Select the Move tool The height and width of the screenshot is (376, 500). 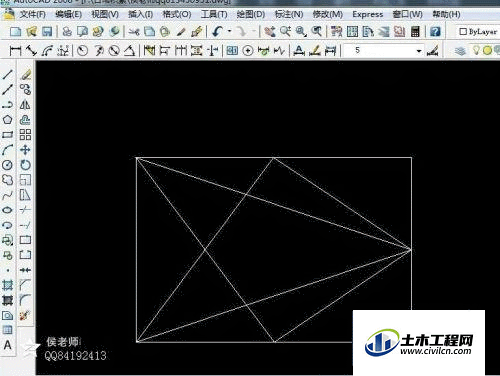[x=25, y=150]
